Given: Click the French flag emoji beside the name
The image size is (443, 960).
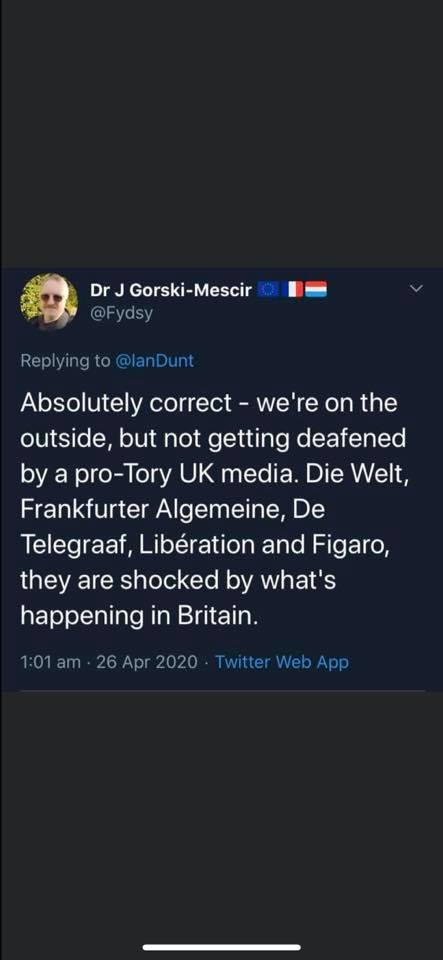Looking at the screenshot, I should pyautogui.click(x=296, y=290).
